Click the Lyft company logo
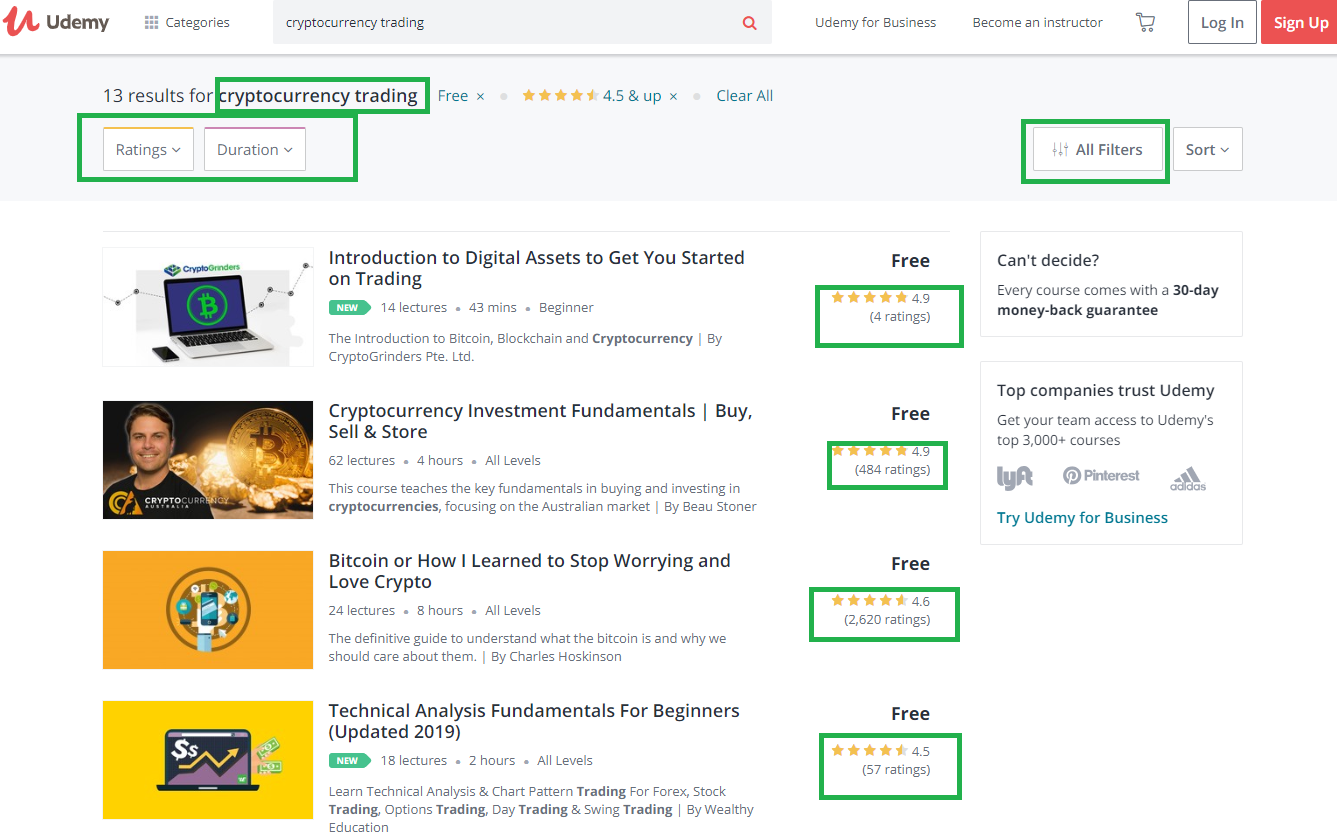1337x835 pixels. [x=1015, y=477]
